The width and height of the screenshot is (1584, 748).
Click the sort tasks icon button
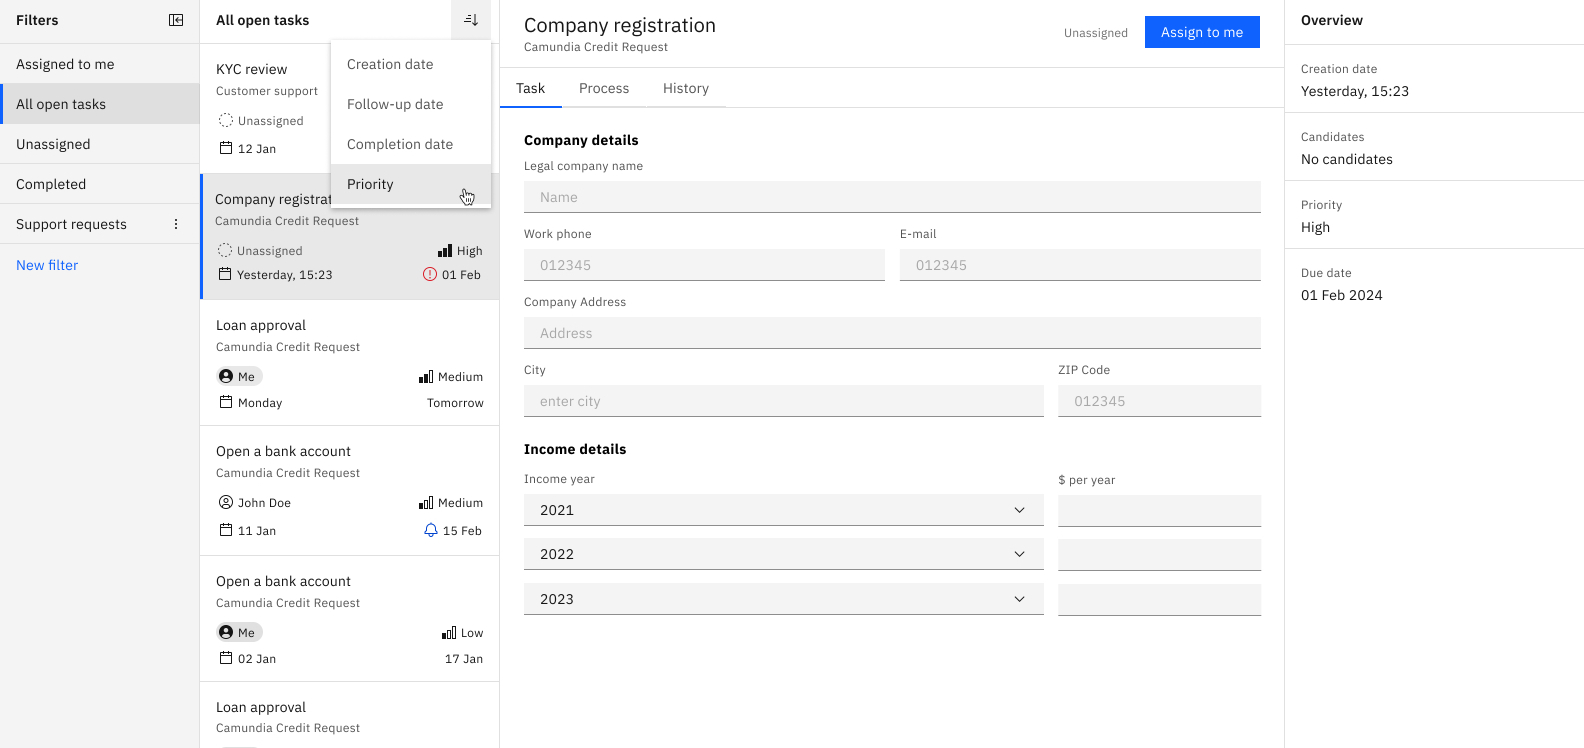(x=471, y=20)
